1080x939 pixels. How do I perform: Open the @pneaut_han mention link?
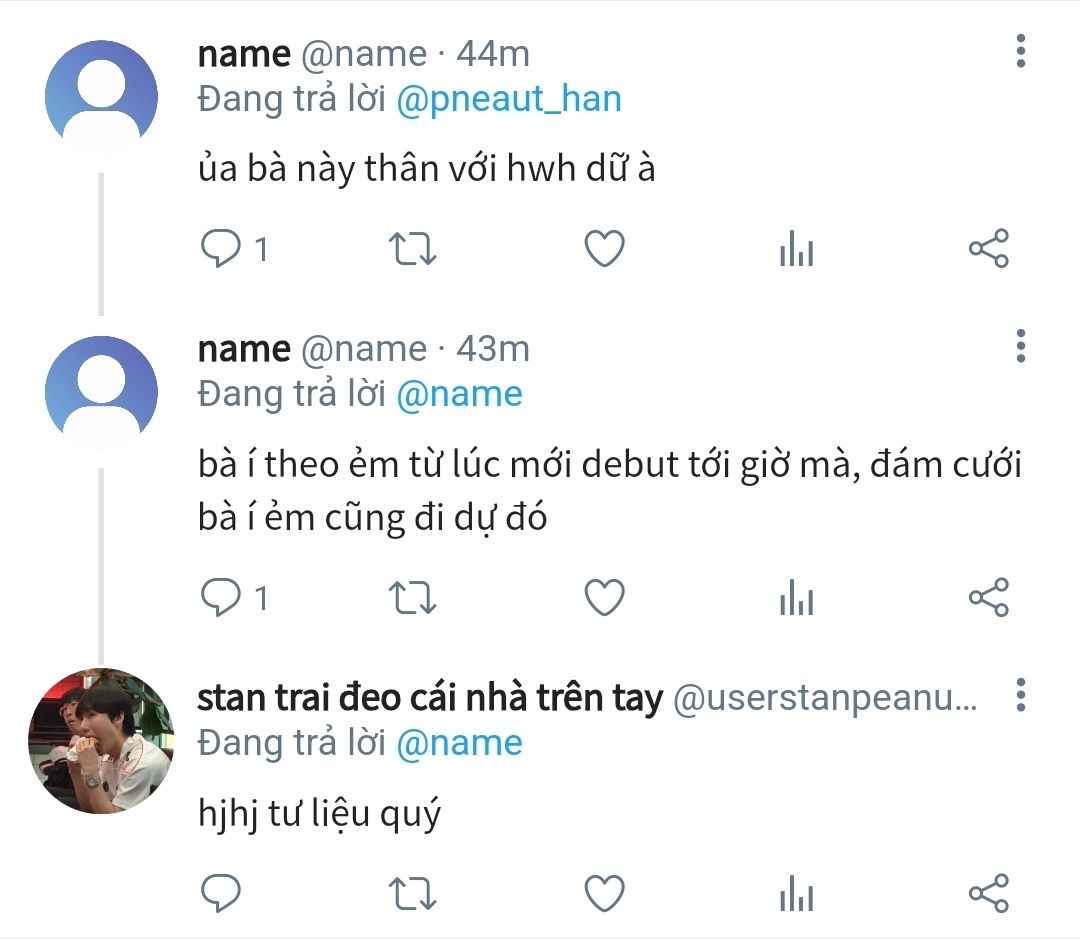point(509,99)
